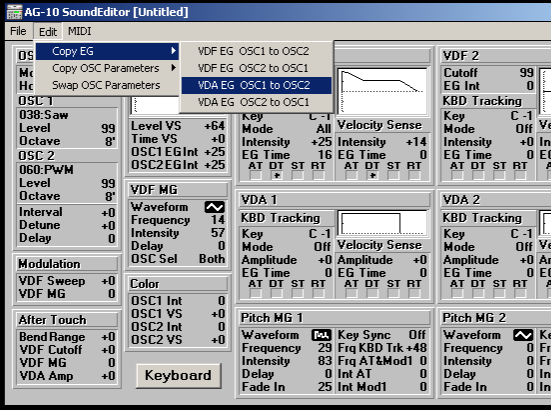Image resolution: width=551 pixels, height=410 pixels.
Task: Click the OSC Interval +0 value
Action: coord(108,213)
